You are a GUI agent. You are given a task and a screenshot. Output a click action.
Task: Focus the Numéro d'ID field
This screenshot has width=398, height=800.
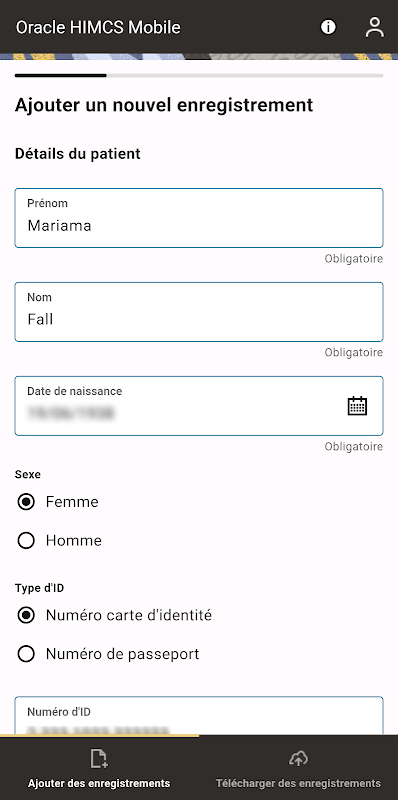[199, 715]
